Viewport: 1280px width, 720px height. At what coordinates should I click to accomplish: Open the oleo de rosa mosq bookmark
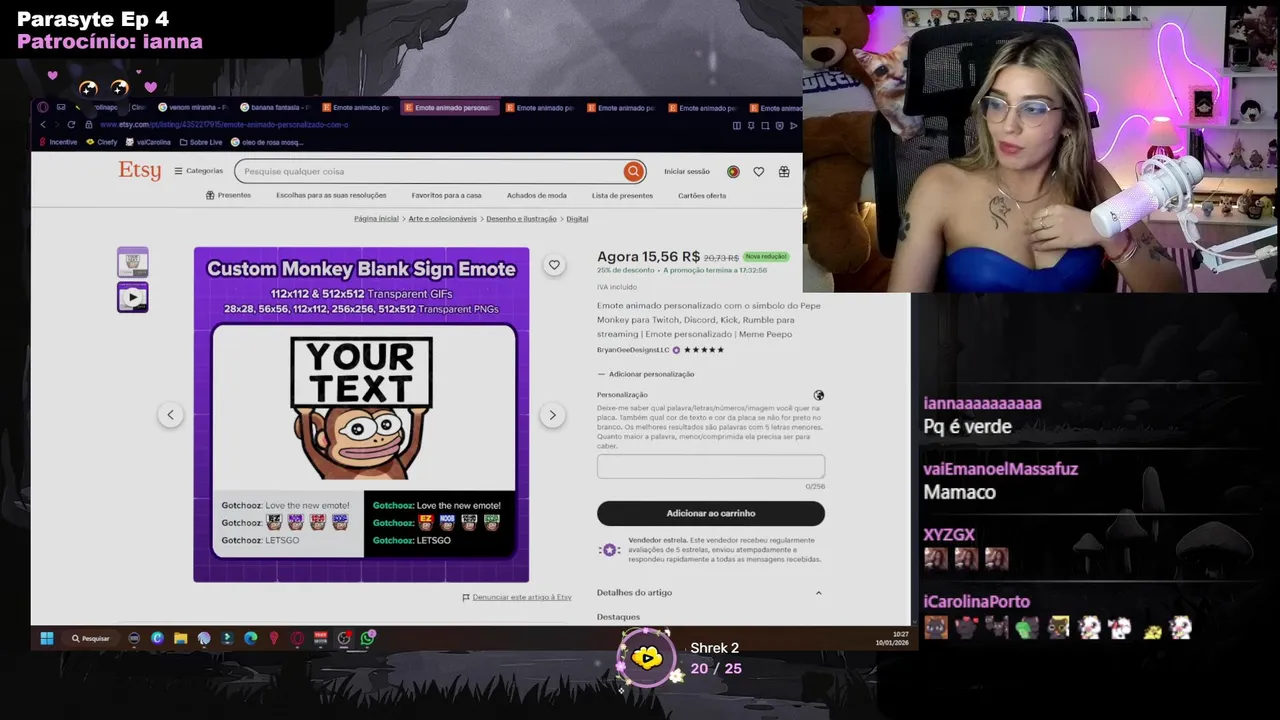[x=267, y=142]
